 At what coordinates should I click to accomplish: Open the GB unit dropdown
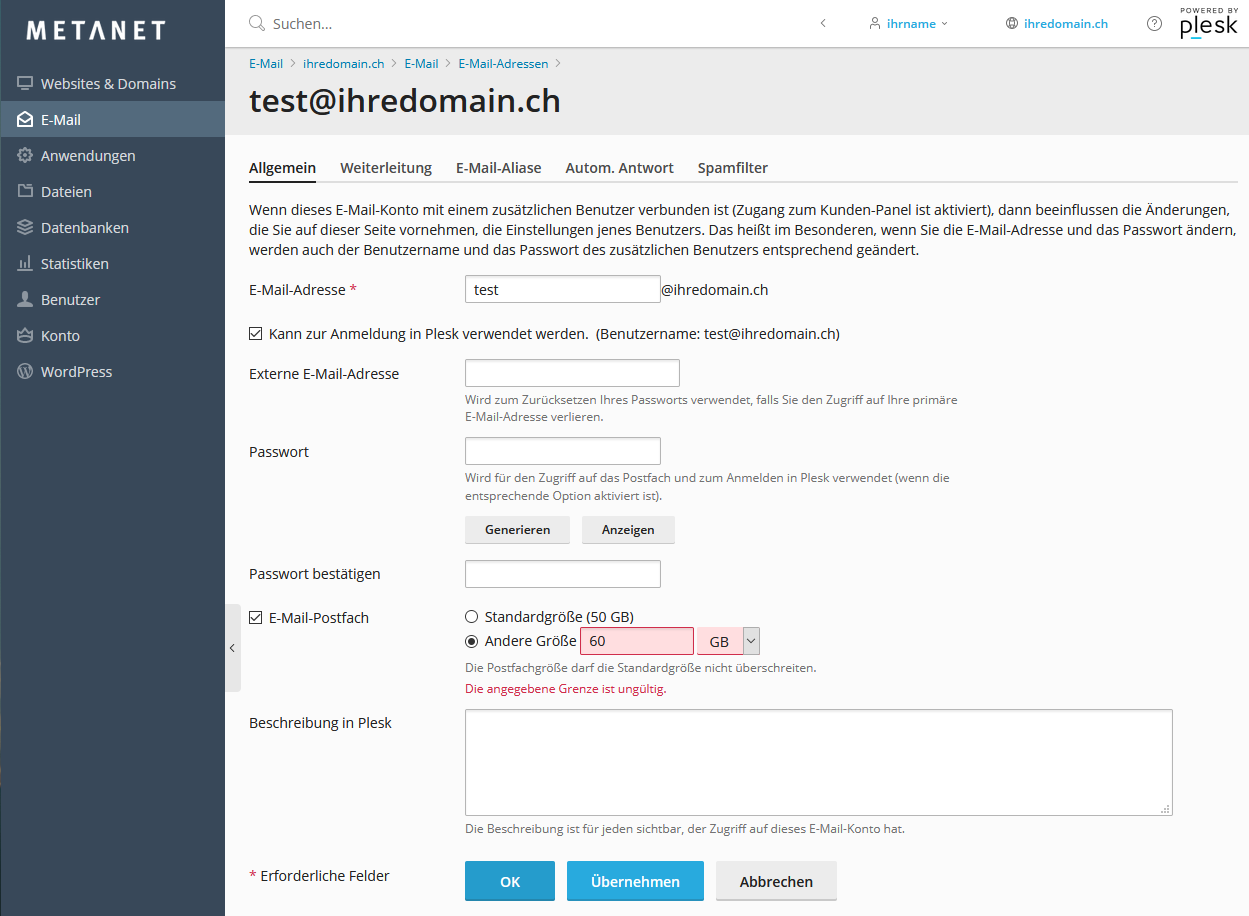pyautogui.click(x=751, y=641)
